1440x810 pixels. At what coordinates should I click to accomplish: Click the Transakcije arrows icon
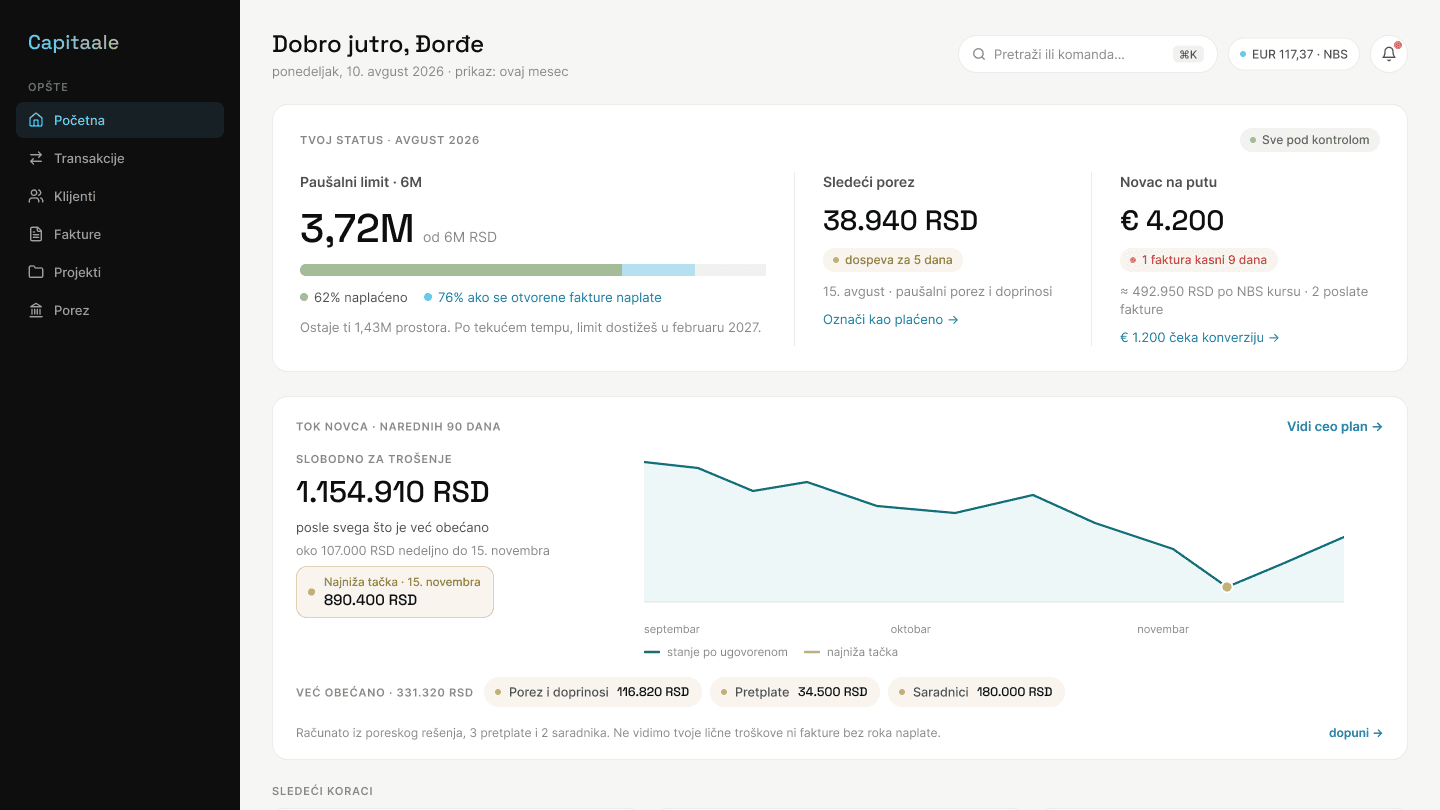click(x=36, y=158)
